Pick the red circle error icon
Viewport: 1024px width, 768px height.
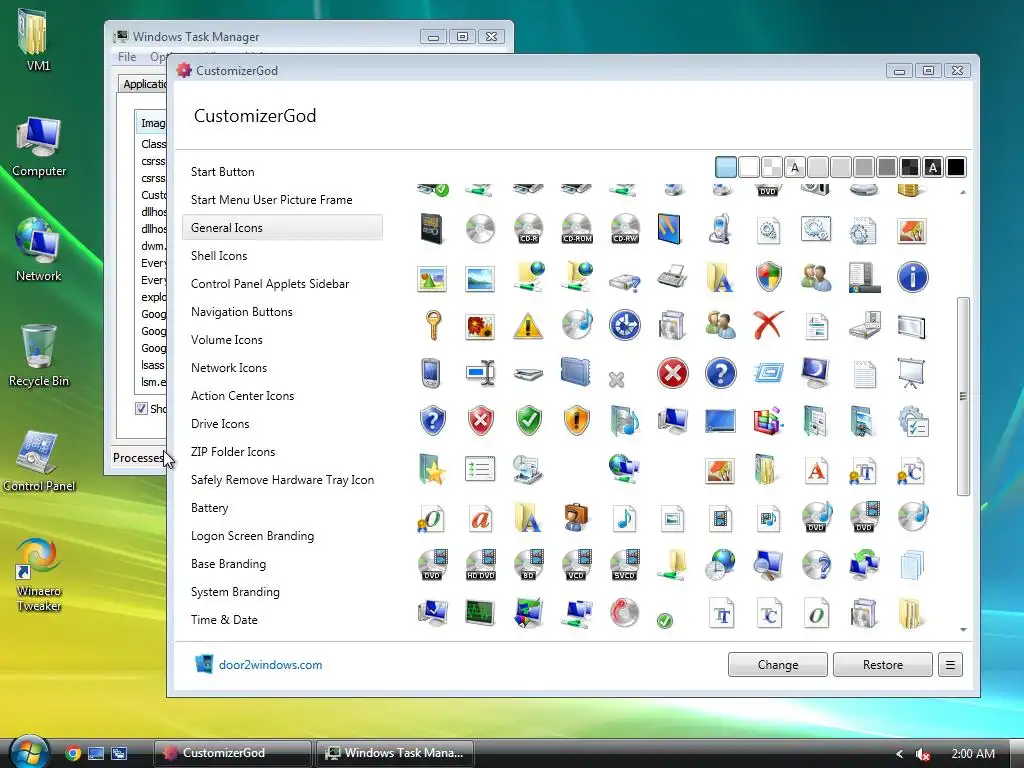coord(673,374)
